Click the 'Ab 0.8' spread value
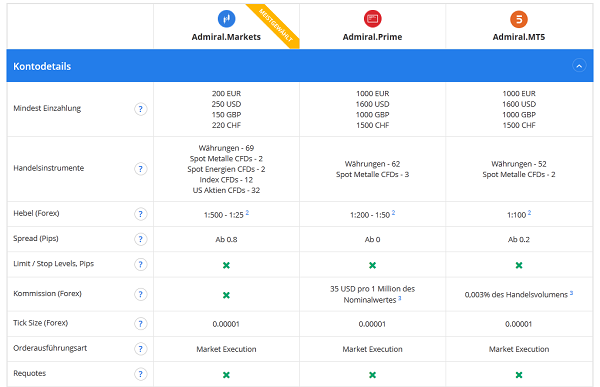Screen dimensions: 600x387 point(226,240)
